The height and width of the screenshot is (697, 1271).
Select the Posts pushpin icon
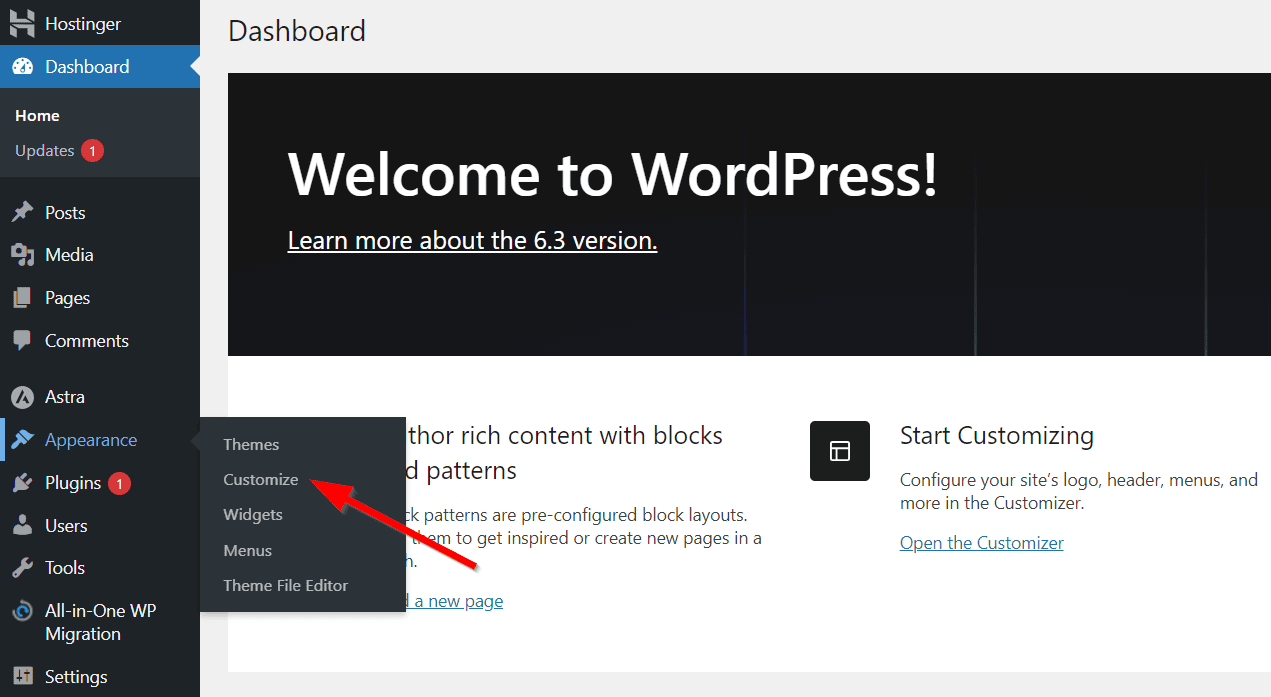(x=22, y=211)
